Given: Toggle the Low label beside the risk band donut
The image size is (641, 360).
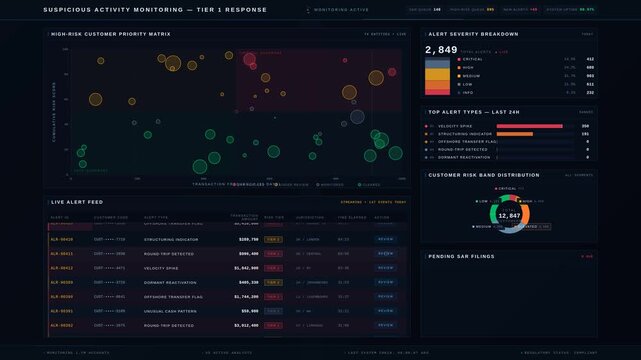Looking at the screenshot, I should (x=487, y=201).
